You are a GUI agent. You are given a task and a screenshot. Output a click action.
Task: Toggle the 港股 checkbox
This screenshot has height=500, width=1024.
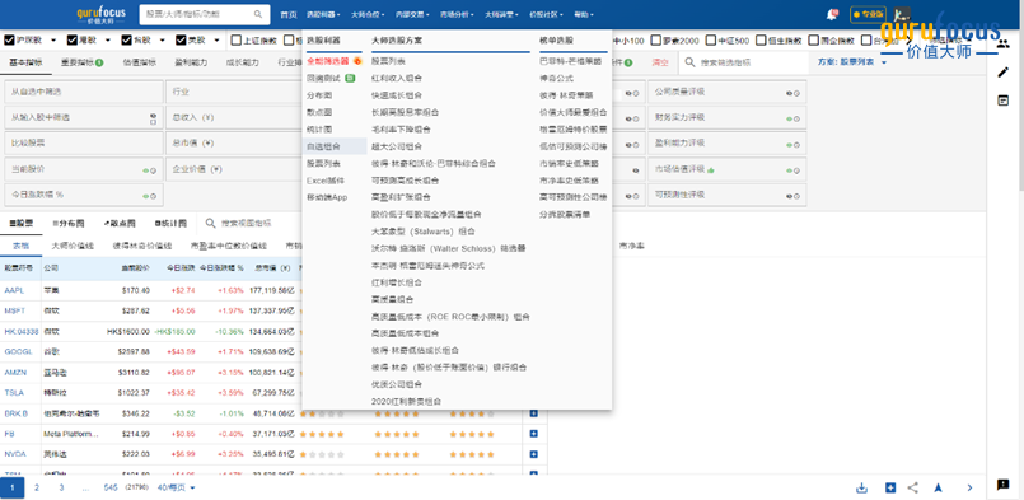[x=72, y=40]
